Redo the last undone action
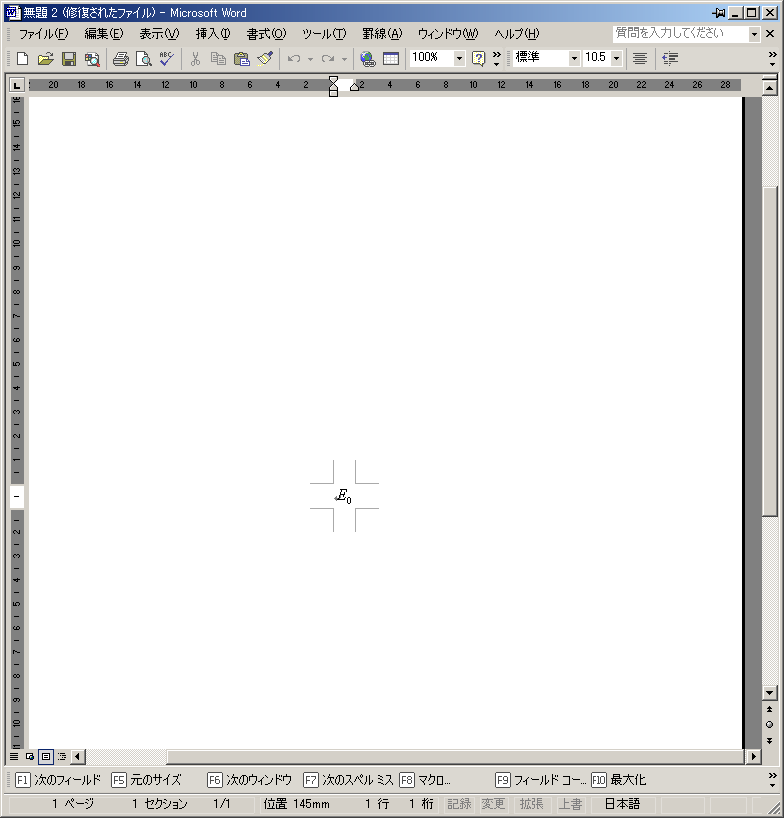784x818 pixels. pos(328,58)
